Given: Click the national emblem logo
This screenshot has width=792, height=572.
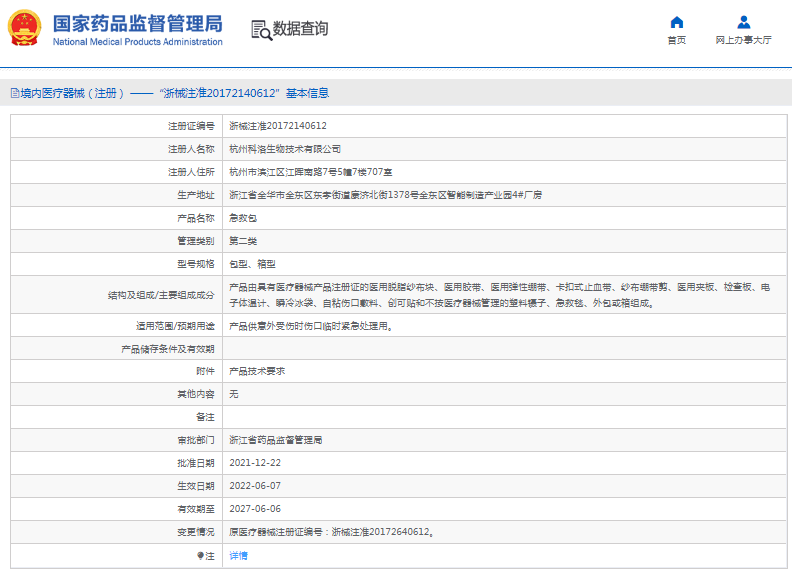Looking at the screenshot, I should (25, 29).
